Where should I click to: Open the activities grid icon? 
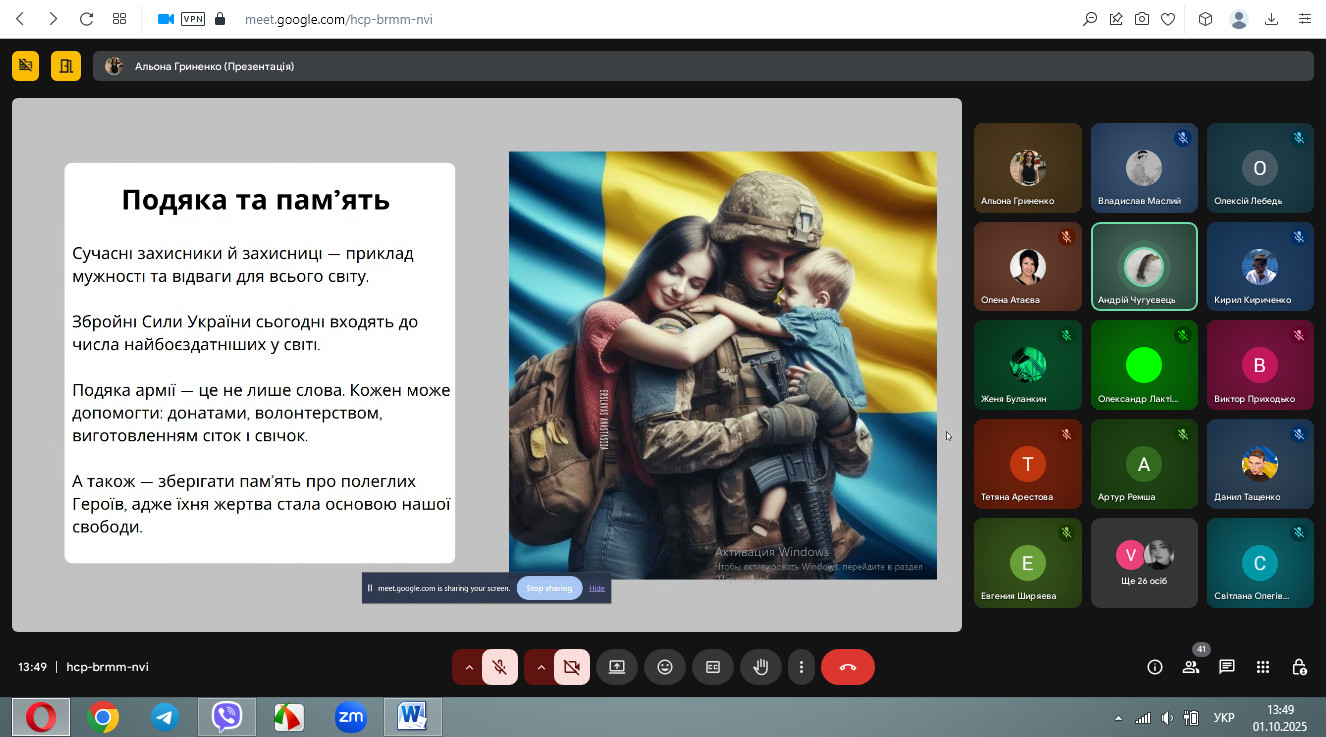point(1263,667)
